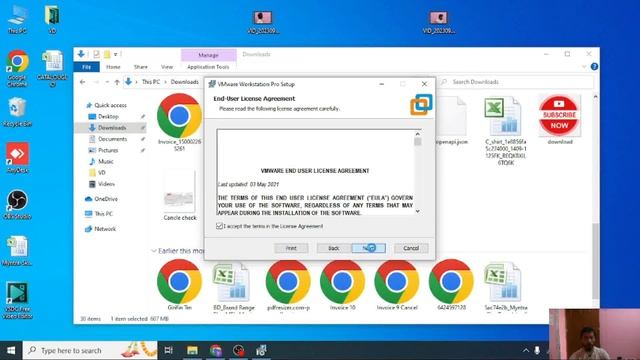Open the first VID_2023 desktop video file
This screenshot has height=360, width=640.
(263, 22)
